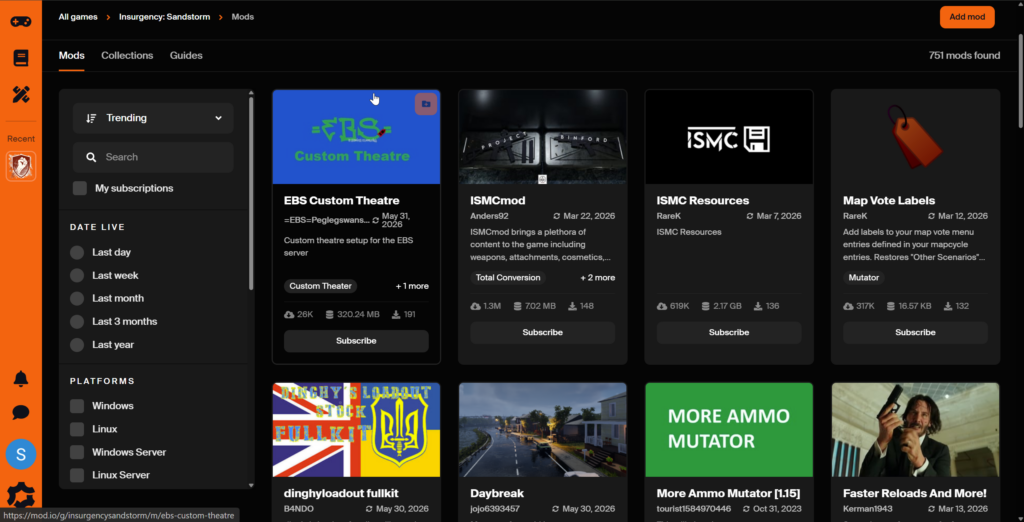Select the Last day date filter

point(77,252)
